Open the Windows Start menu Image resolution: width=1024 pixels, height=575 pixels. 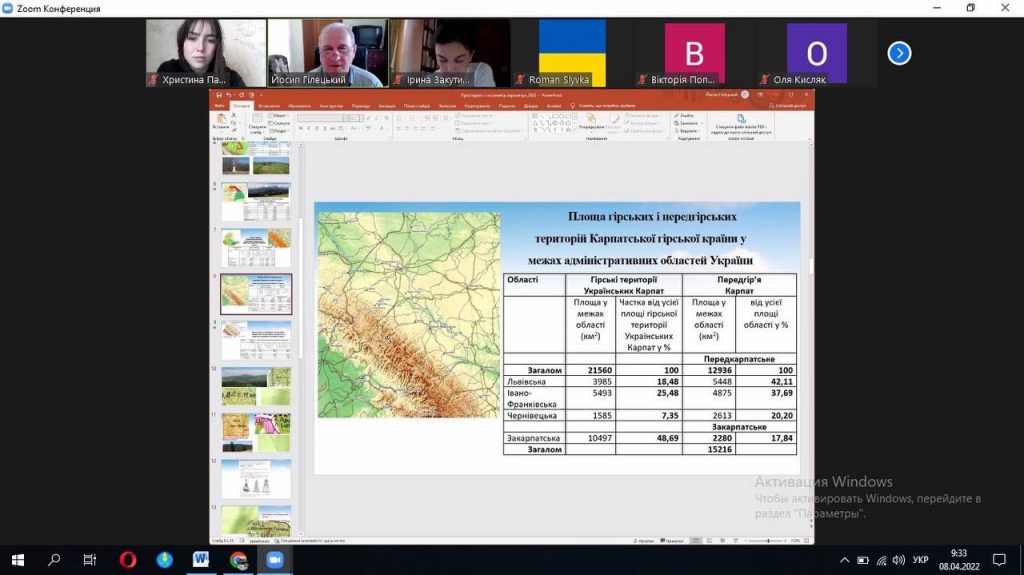(x=17, y=559)
